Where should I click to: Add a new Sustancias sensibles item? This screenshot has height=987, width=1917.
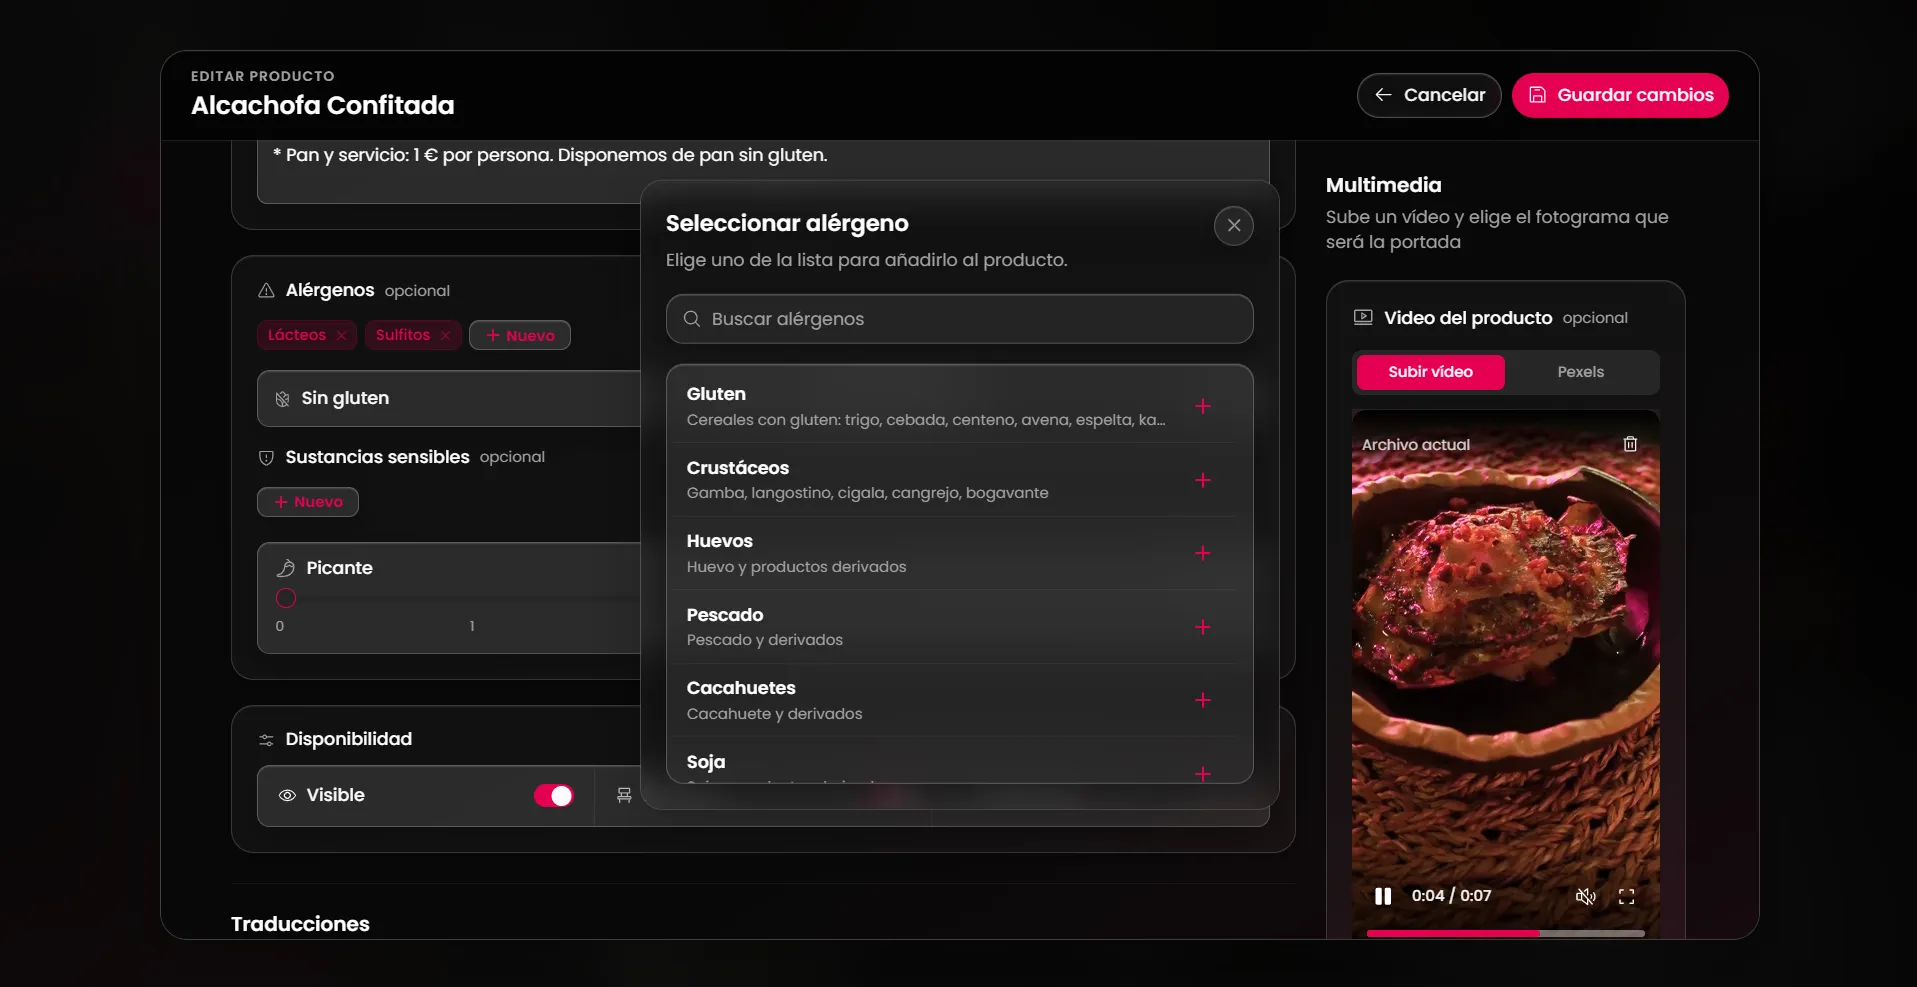pos(308,502)
